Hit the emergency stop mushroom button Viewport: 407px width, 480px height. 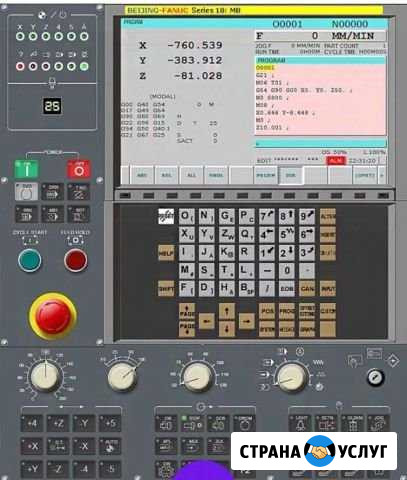tap(53, 316)
